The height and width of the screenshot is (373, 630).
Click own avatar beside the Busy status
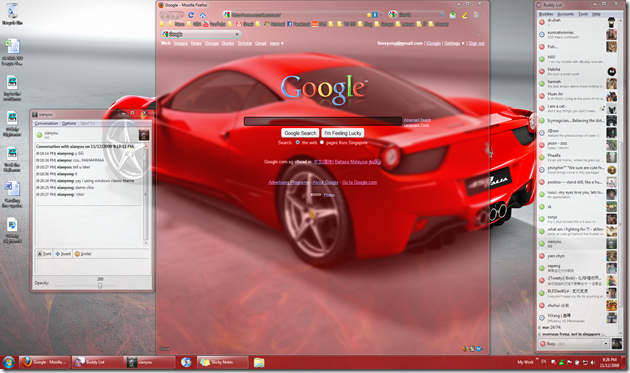click(x=616, y=344)
